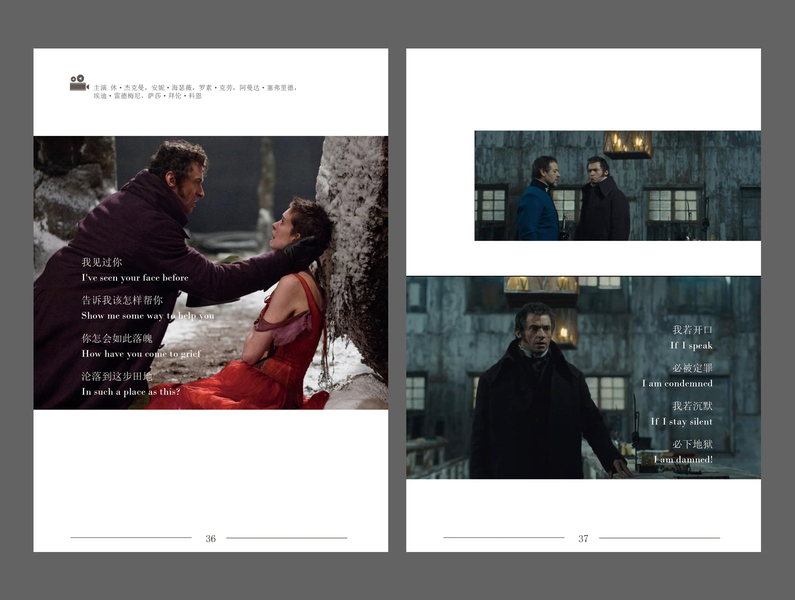The height and width of the screenshot is (600, 795).
Task: Click the lyric "必被定罪"
Action: click(x=693, y=368)
